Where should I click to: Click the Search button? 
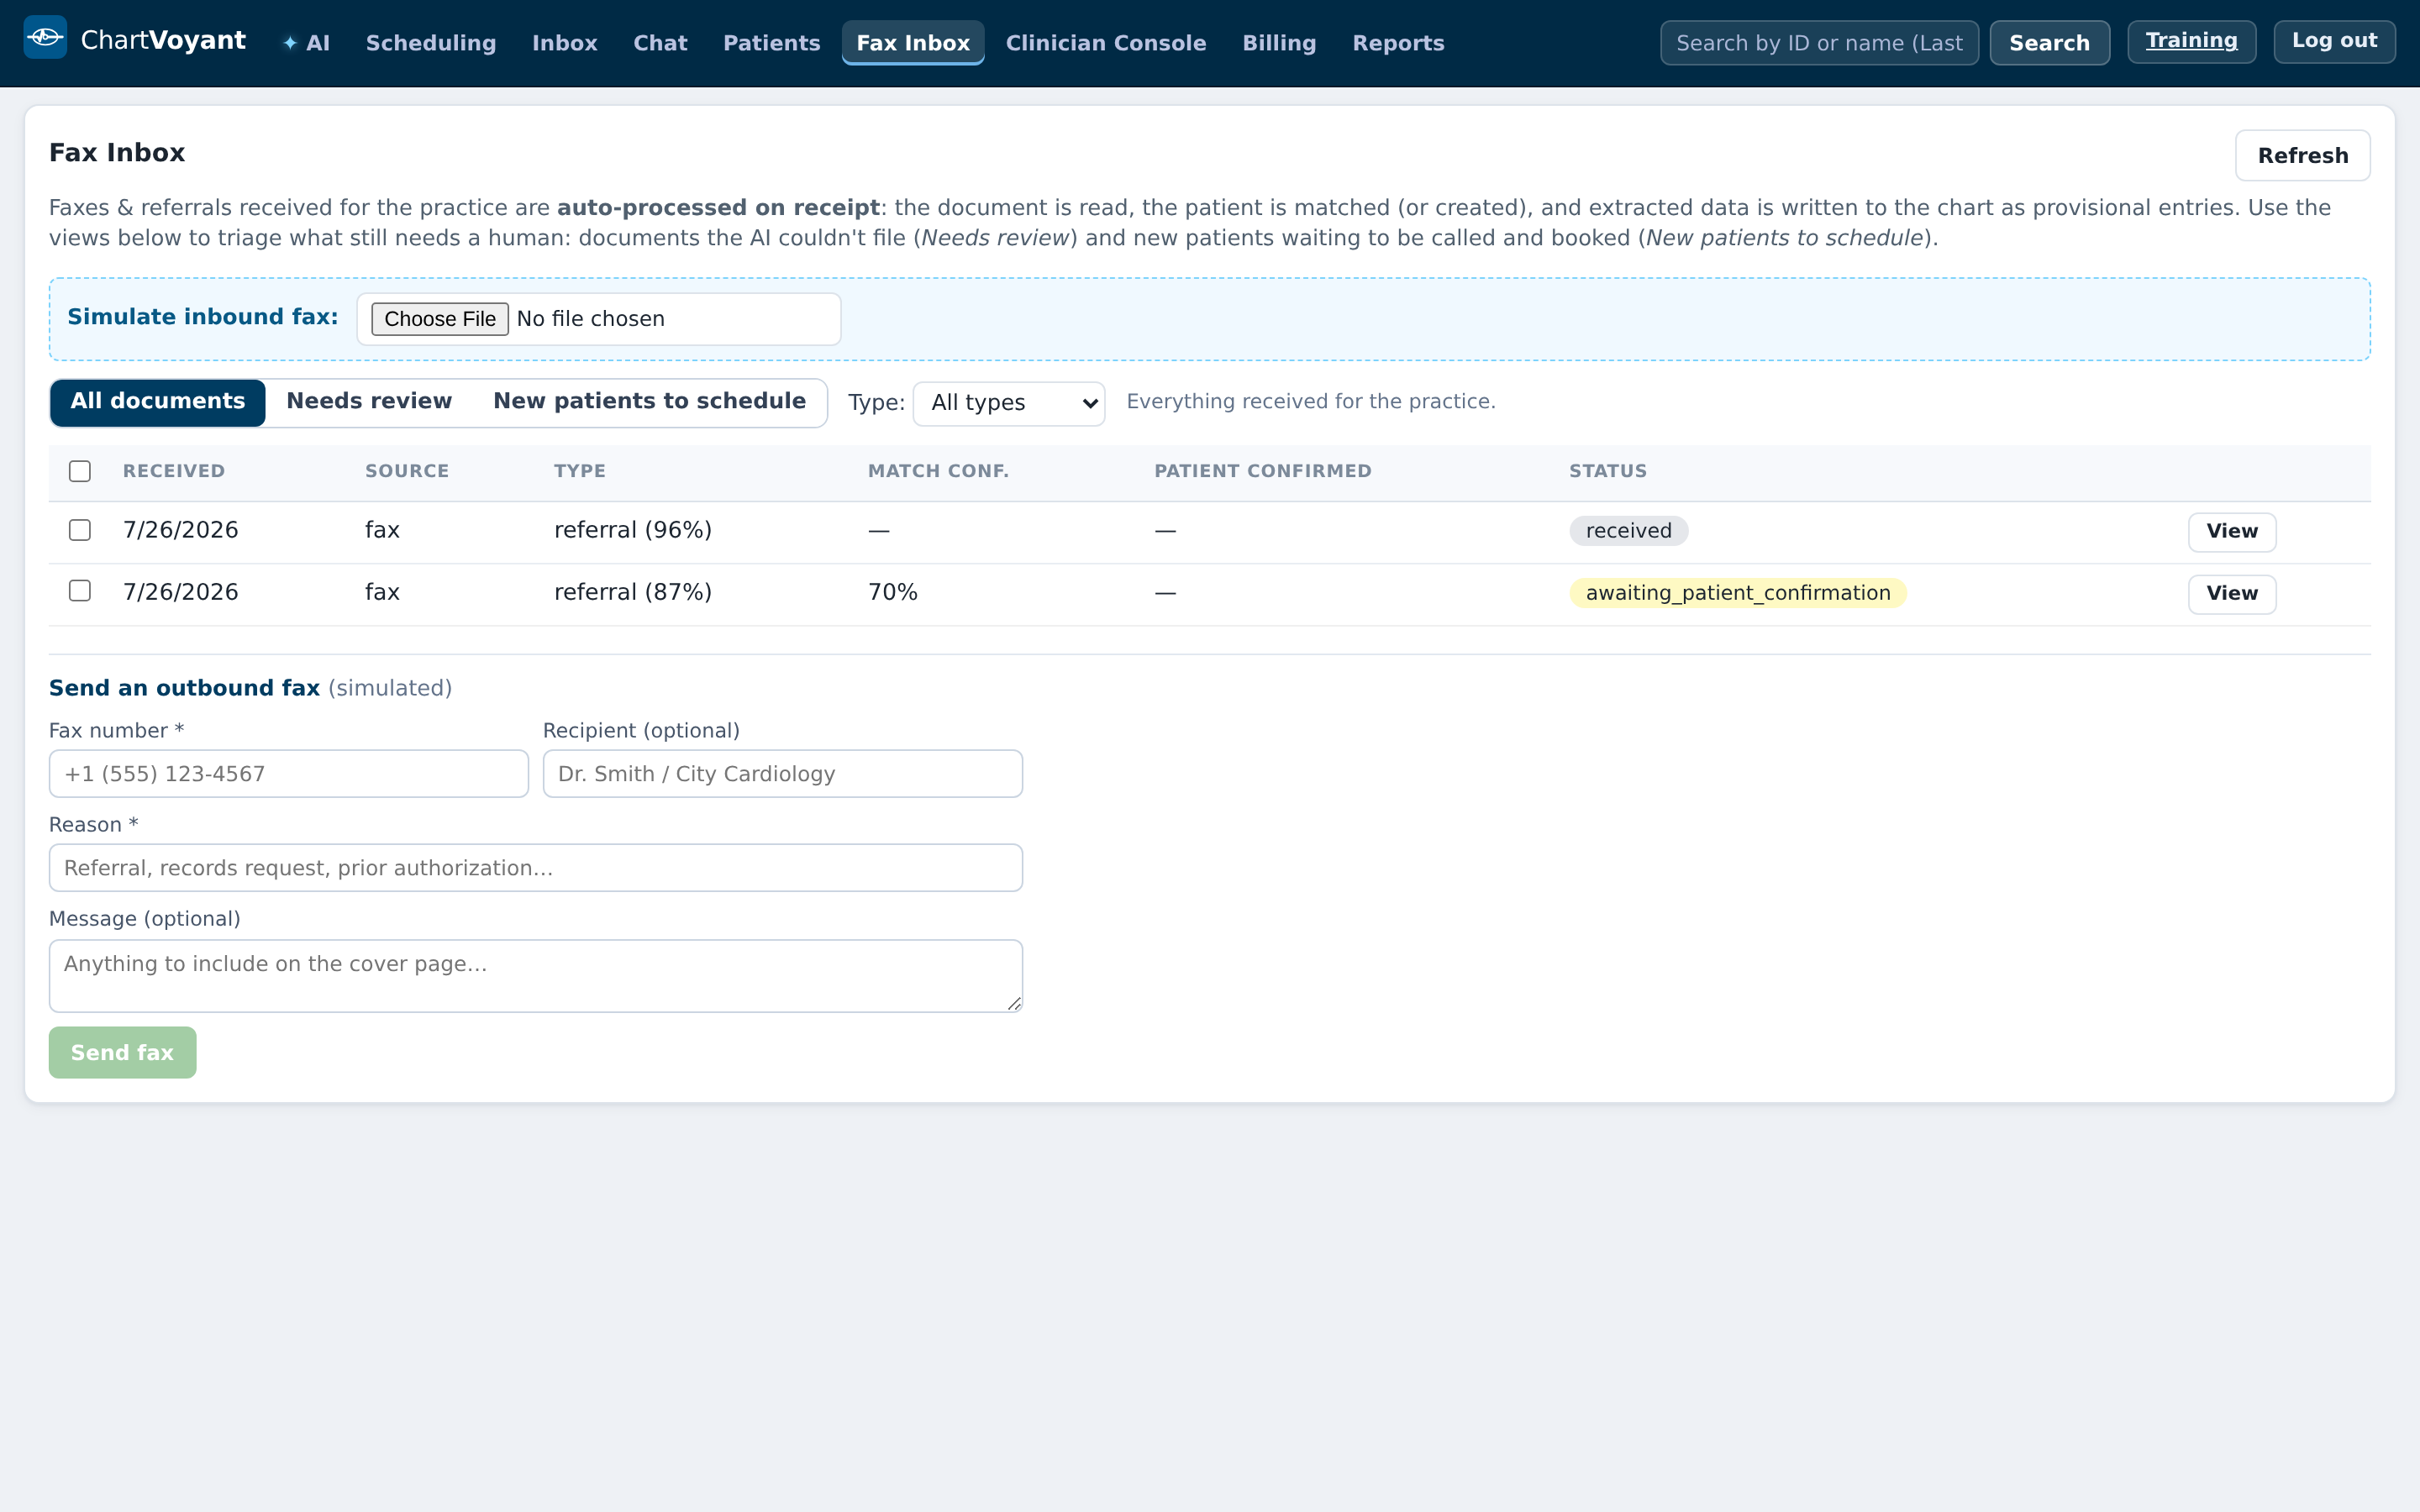(2049, 43)
